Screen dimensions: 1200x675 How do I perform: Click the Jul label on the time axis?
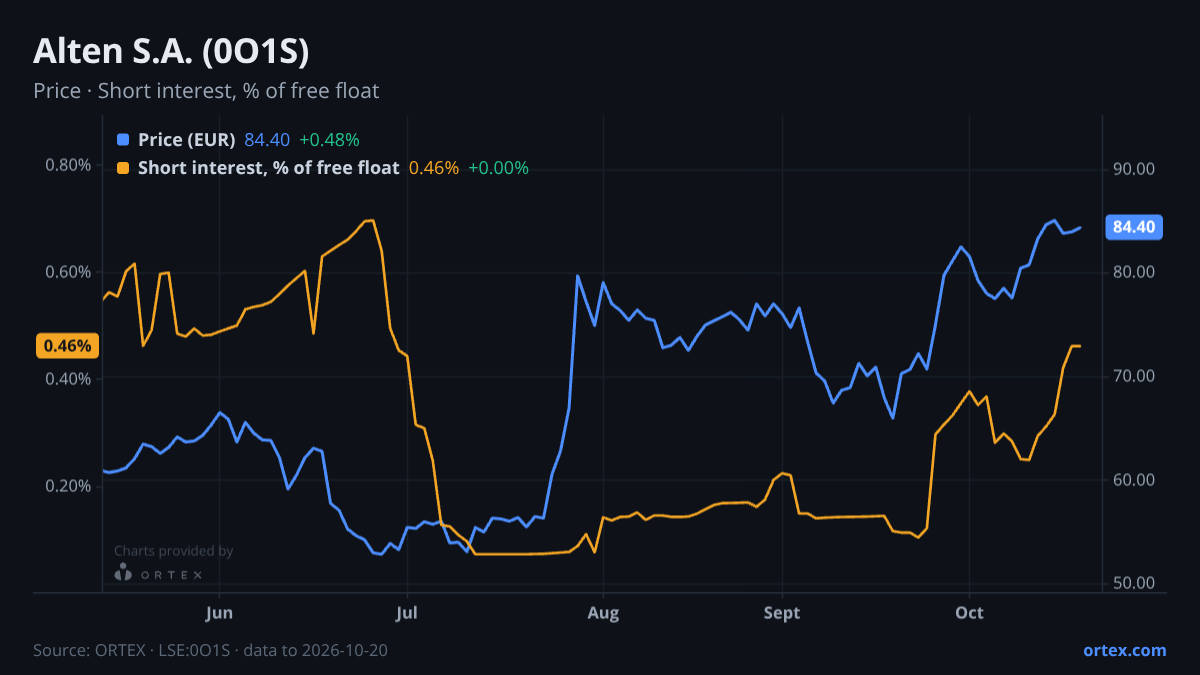point(406,613)
